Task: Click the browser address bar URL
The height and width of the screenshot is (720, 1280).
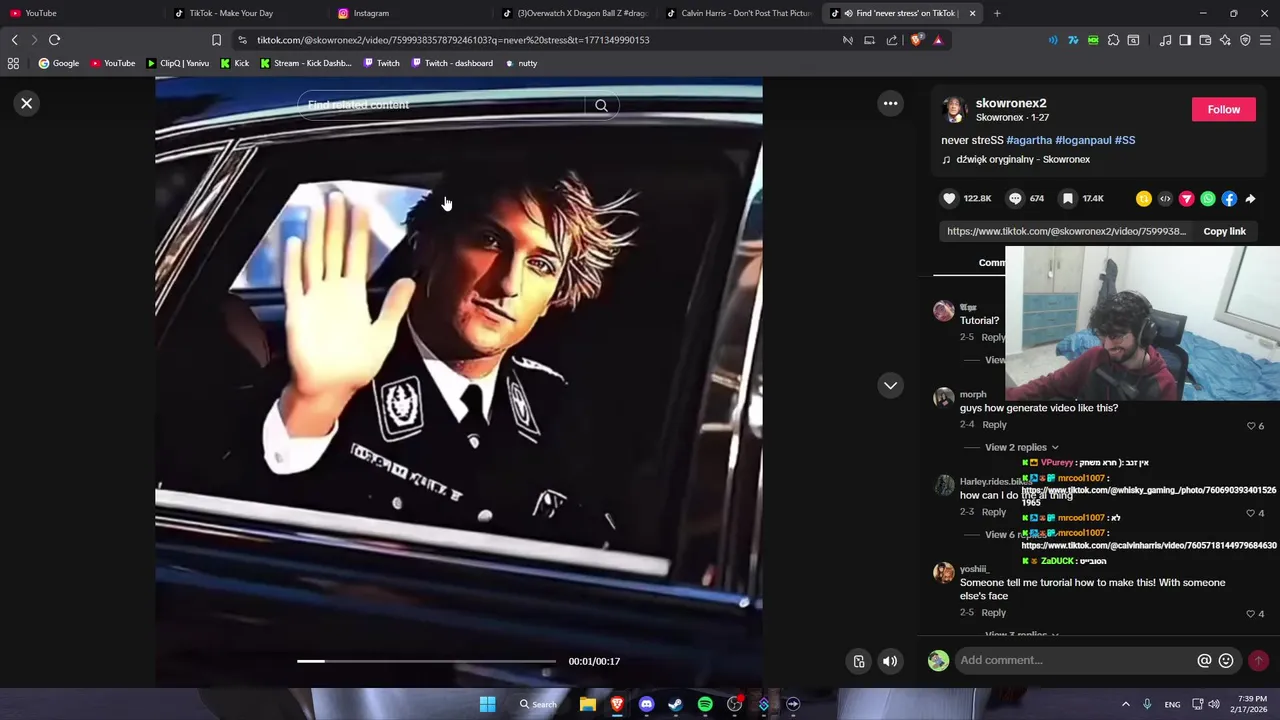Action: click(x=453, y=40)
